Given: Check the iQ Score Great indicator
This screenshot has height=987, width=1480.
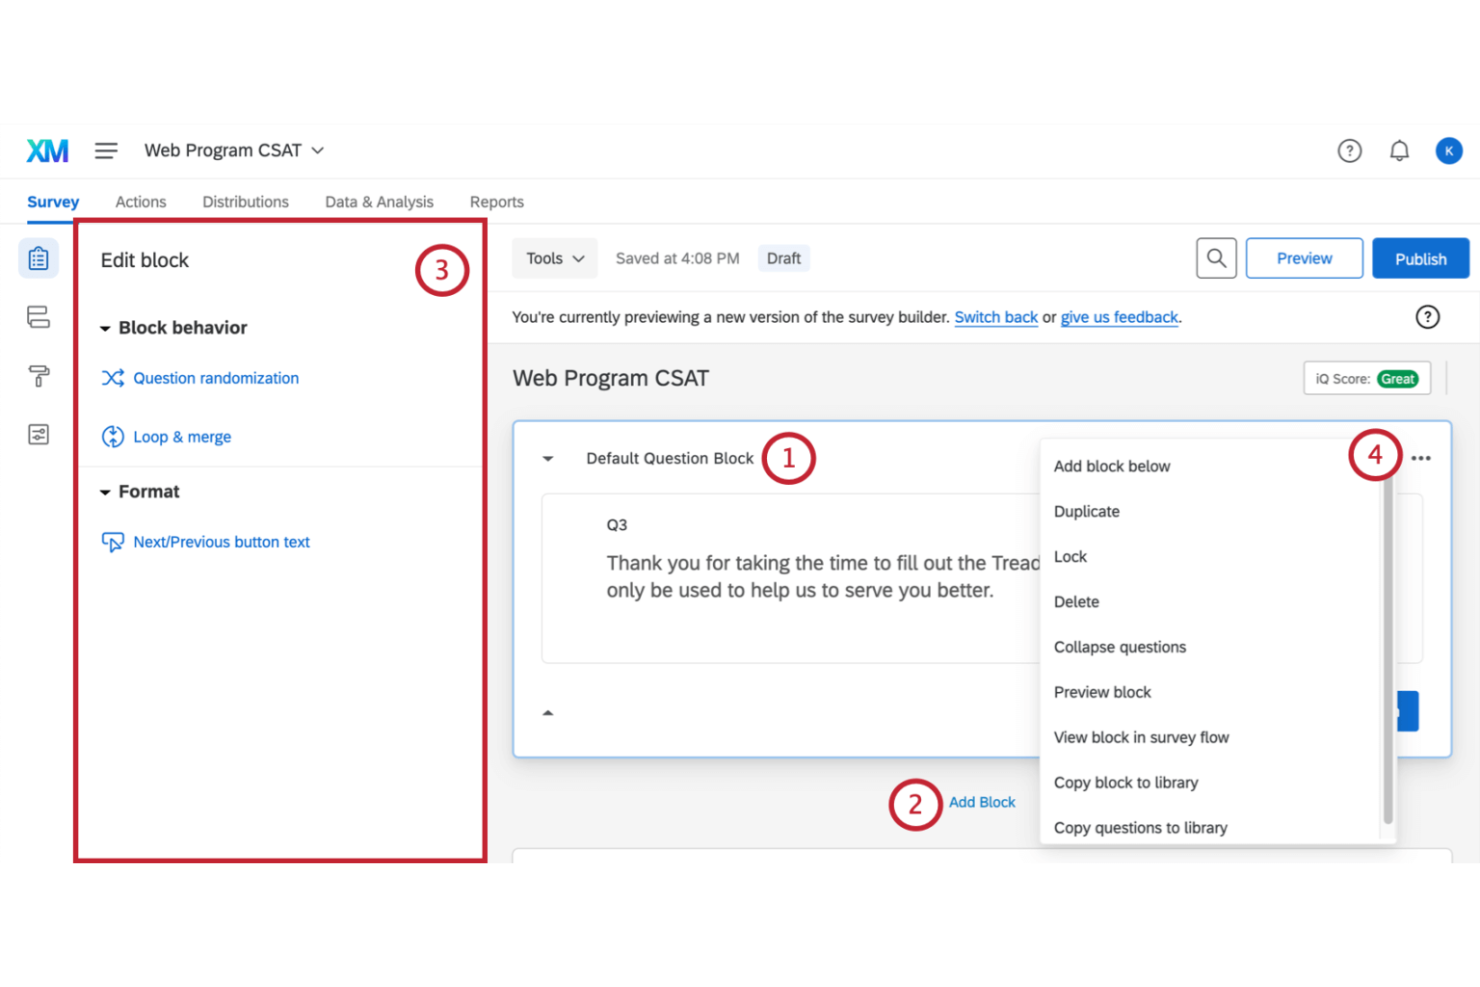Looking at the screenshot, I should click(1366, 378).
